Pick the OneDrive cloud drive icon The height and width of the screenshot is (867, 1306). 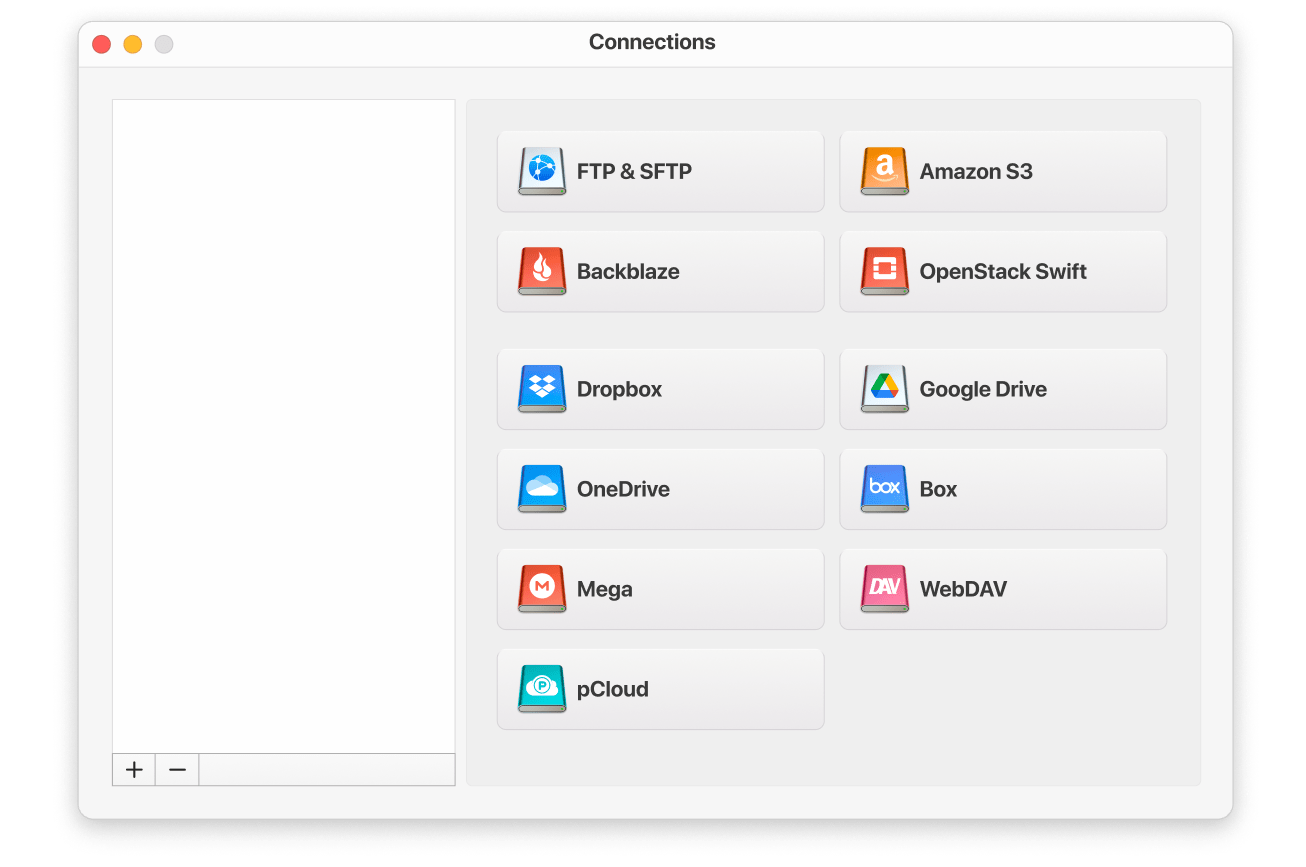[x=541, y=489]
